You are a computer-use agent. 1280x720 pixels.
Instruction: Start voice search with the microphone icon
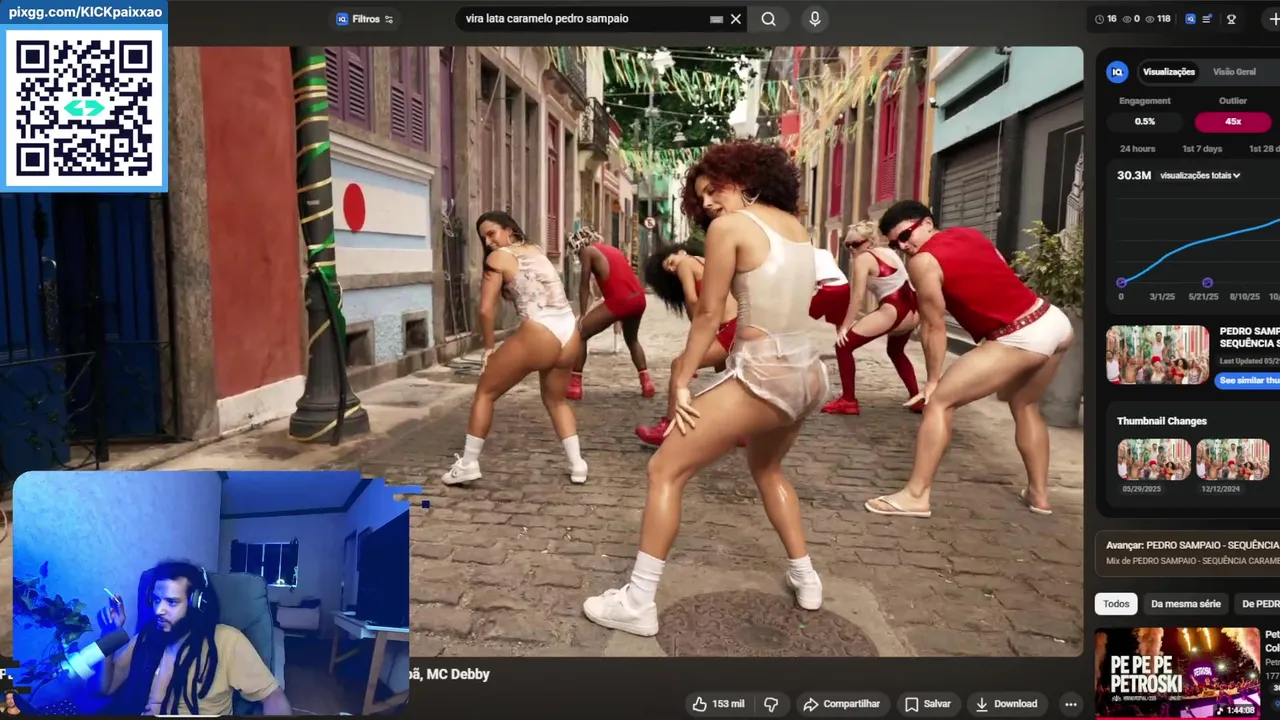[x=815, y=19]
